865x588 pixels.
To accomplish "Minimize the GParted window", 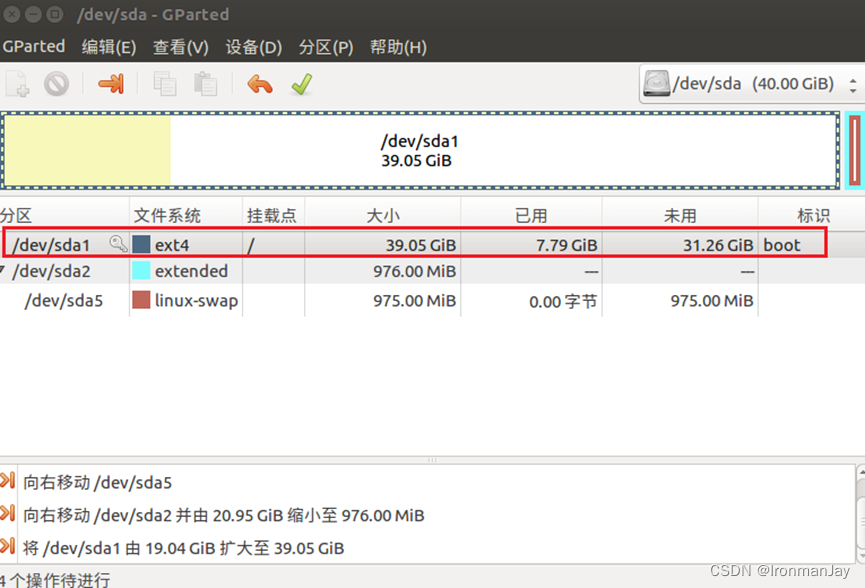I will click(x=33, y=14).
